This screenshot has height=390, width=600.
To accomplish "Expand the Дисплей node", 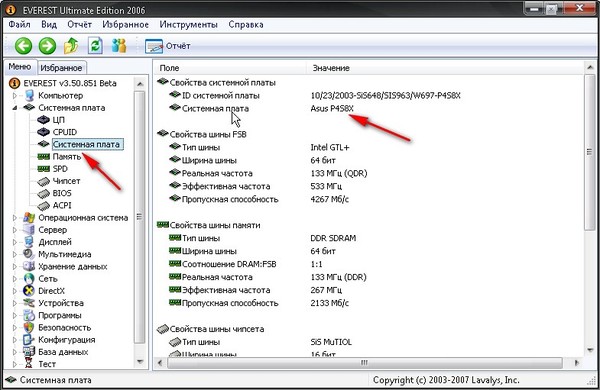I will (15, 242).
